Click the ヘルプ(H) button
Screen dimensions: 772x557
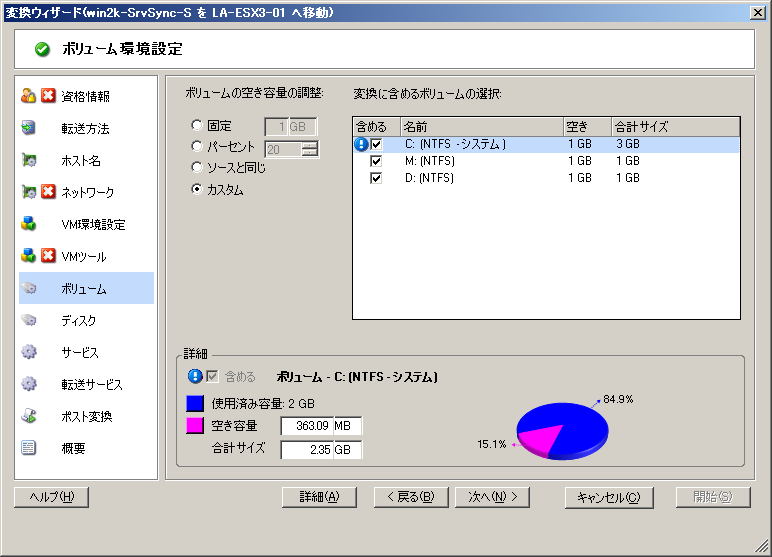(x=52, y=497)
